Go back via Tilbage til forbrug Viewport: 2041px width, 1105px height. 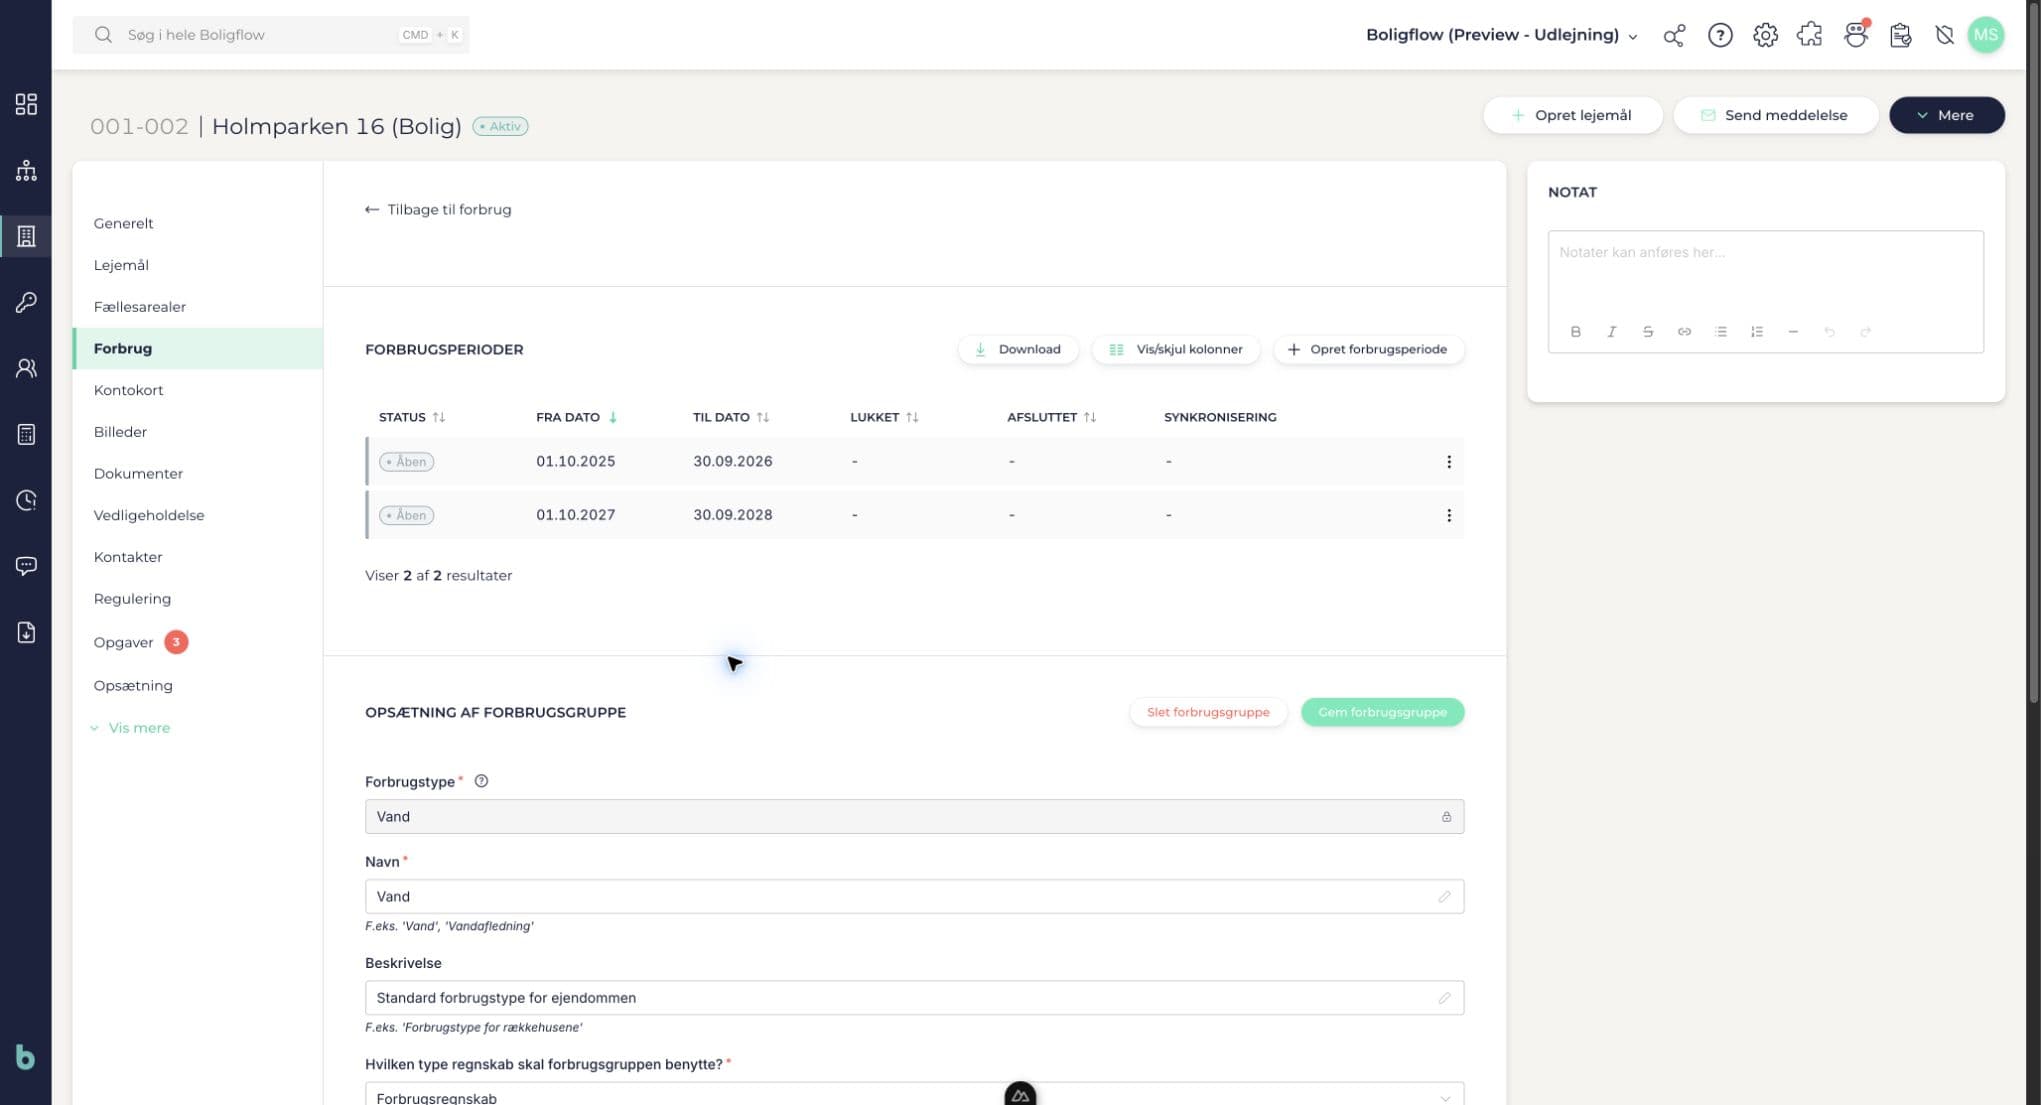point(438,209)
